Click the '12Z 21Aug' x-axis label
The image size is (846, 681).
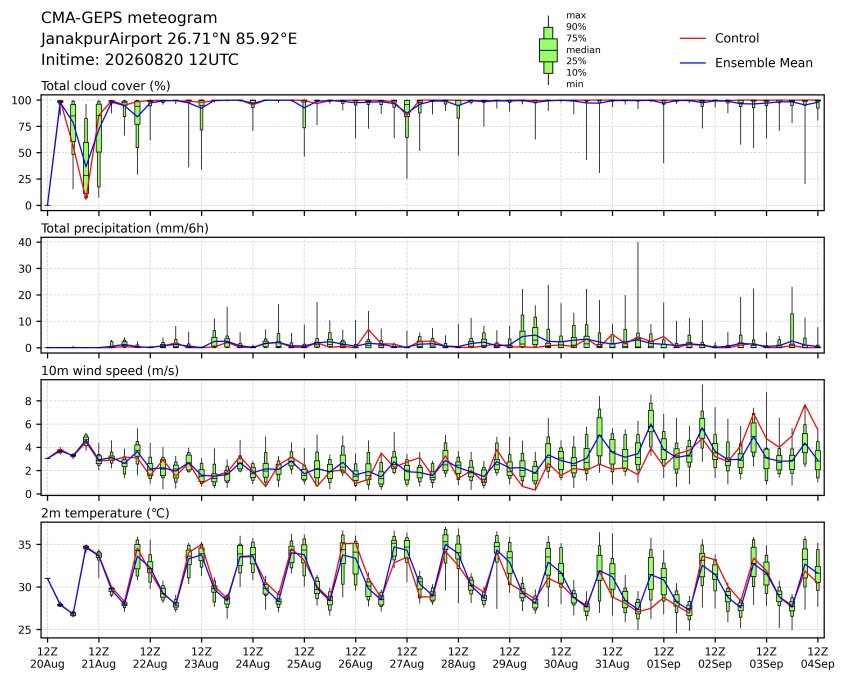click(98, 658)
